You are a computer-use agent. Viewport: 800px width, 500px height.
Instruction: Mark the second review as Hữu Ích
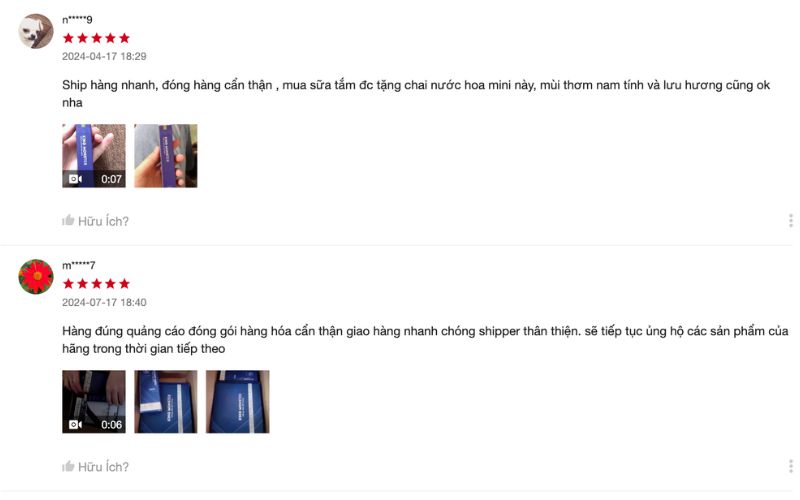95,466
